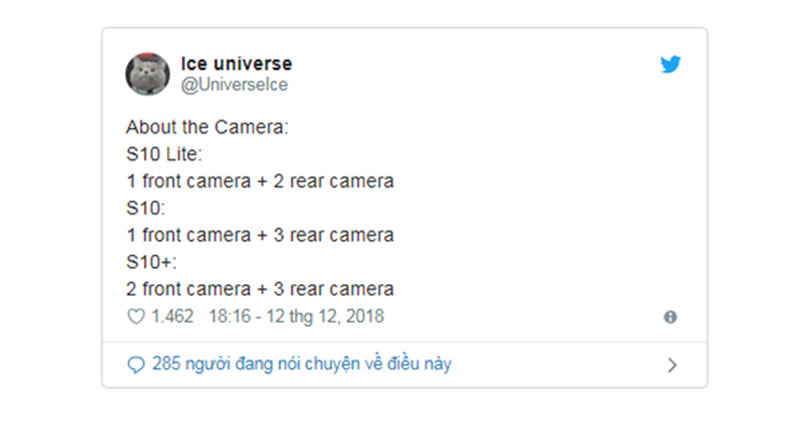This screenshot has width=800, height=437.
Task: Click the Twitter bird logo
Action: (670, 64)
